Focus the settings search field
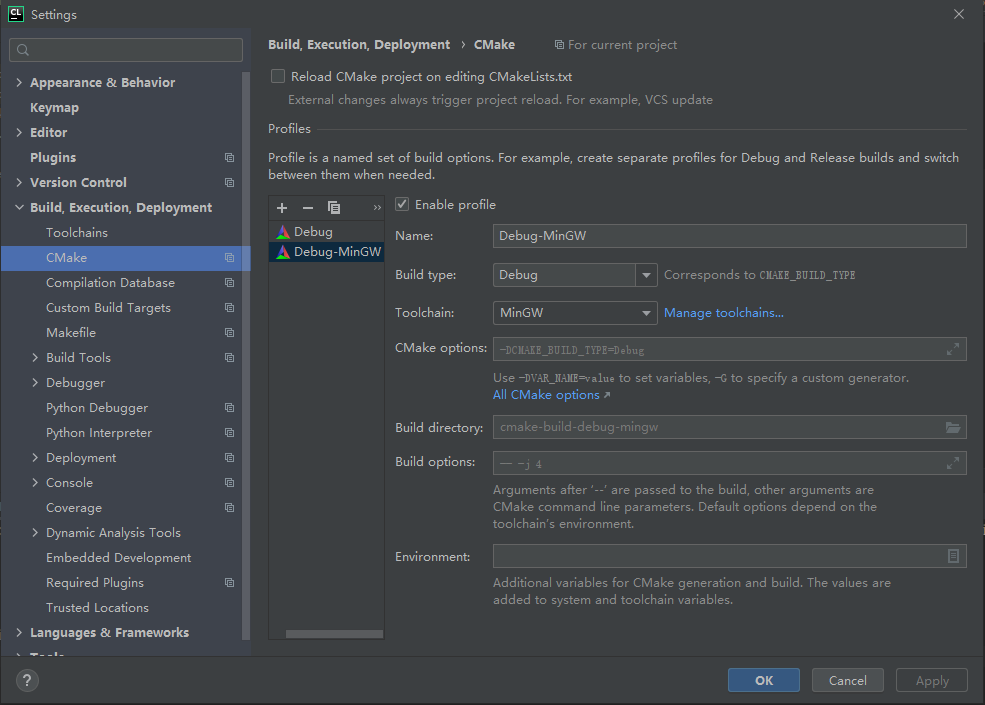The height and width of the screenshot is (705, 985). point(126,50)
